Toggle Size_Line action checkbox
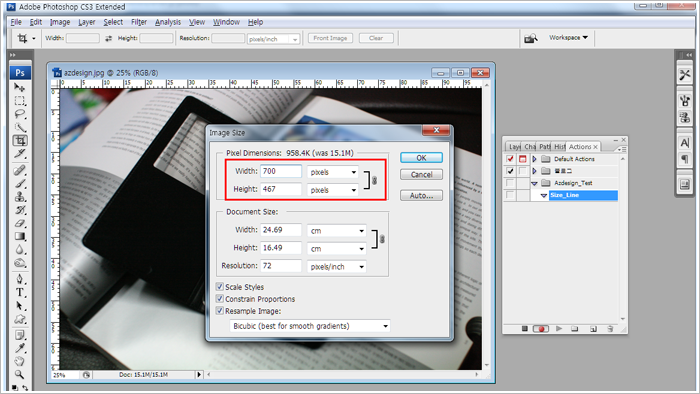The width and height of the screenshot is (700, 394). [510, 195]
